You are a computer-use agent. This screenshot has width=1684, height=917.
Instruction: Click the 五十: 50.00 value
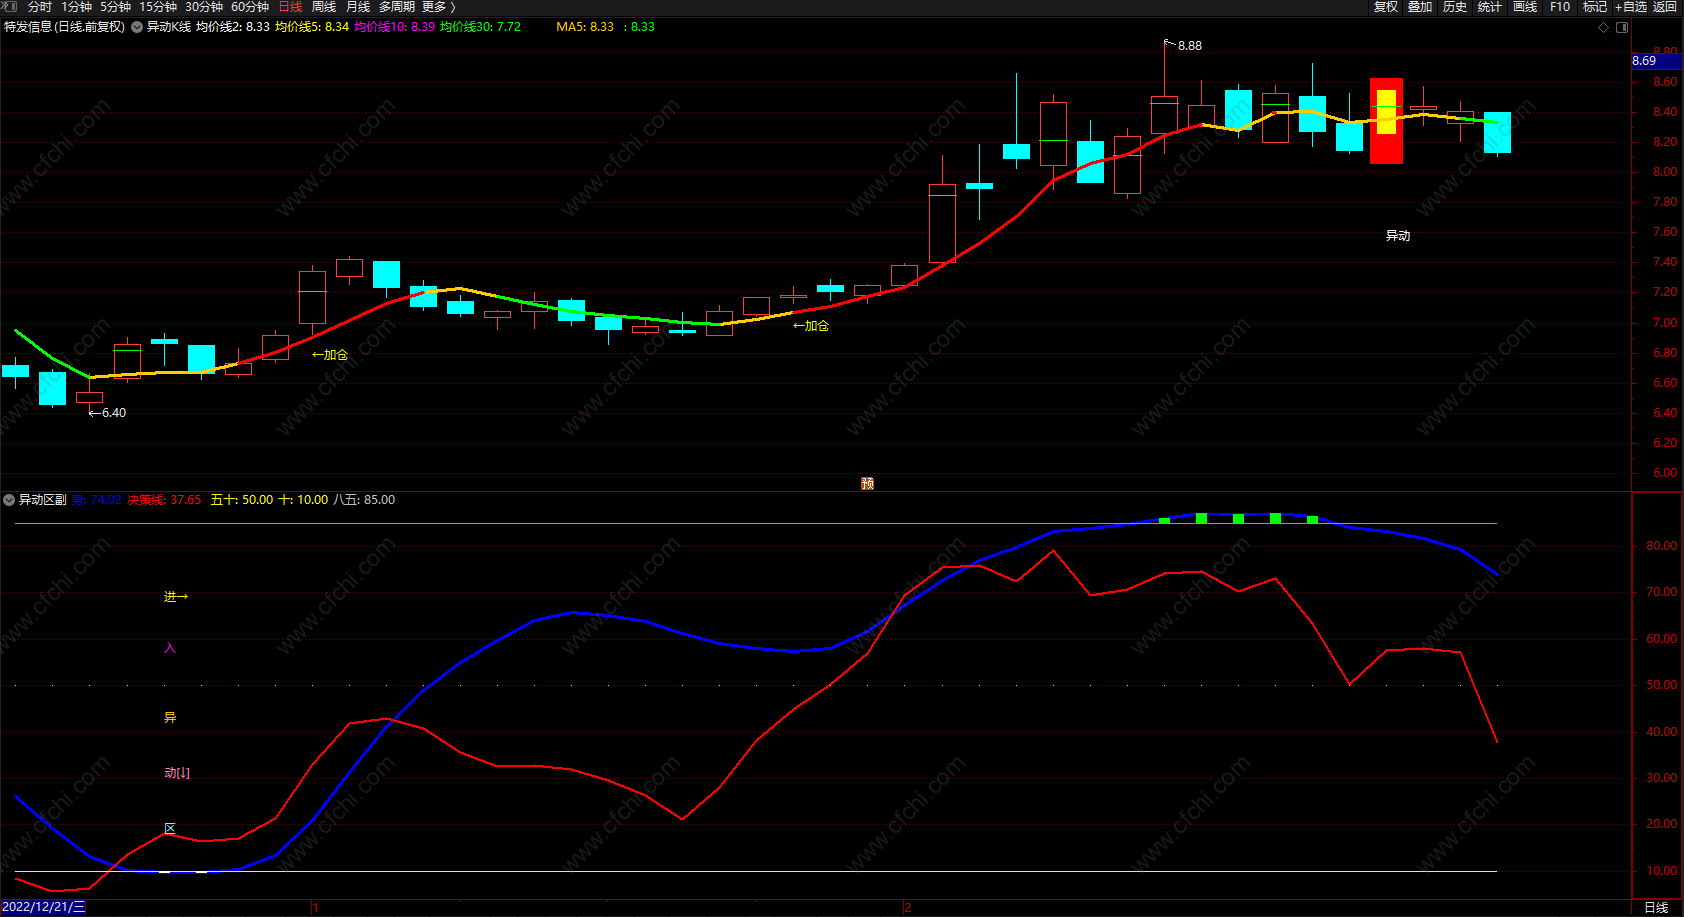coord(242,500)
